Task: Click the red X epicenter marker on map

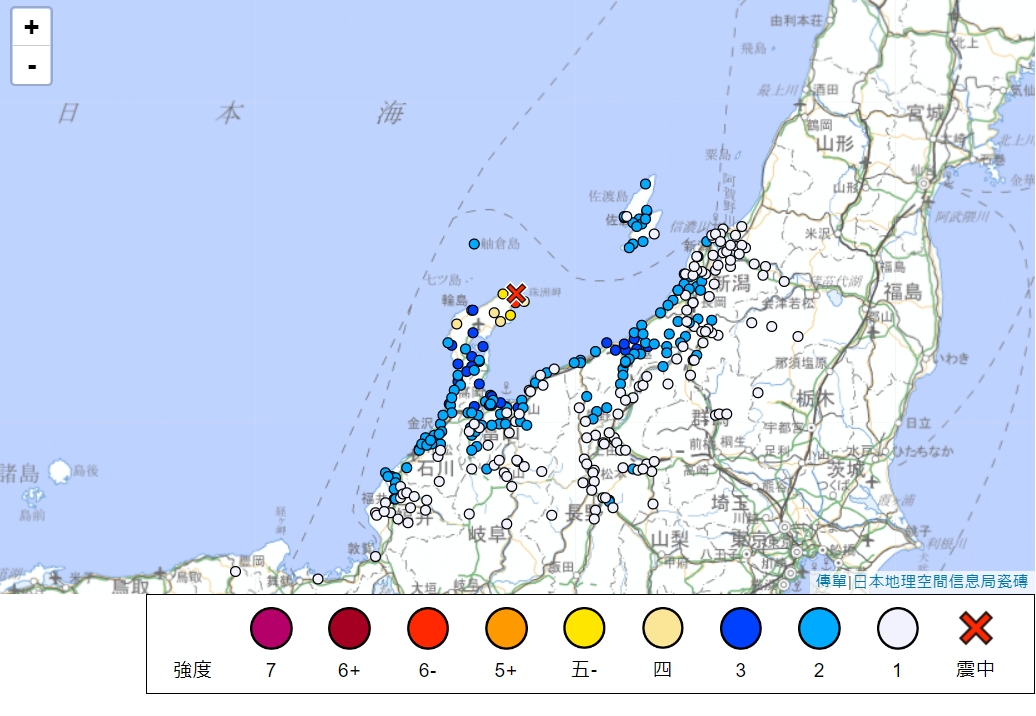Action: click(516, 294)
